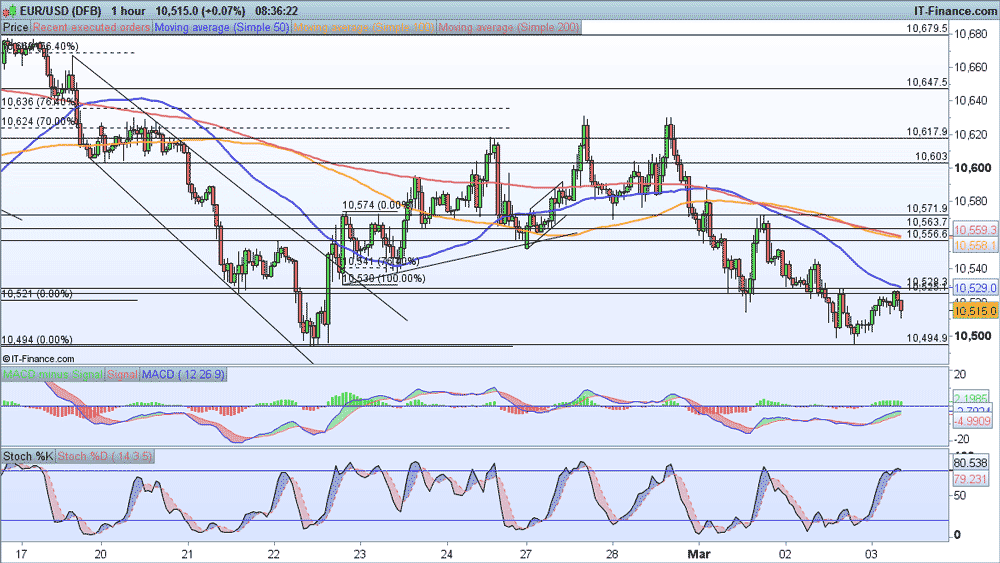Click date 27 on time axis
Image resolution: width=1000 pixels, height=563 pixels.
pyautogui.click(x=526, y=553)
